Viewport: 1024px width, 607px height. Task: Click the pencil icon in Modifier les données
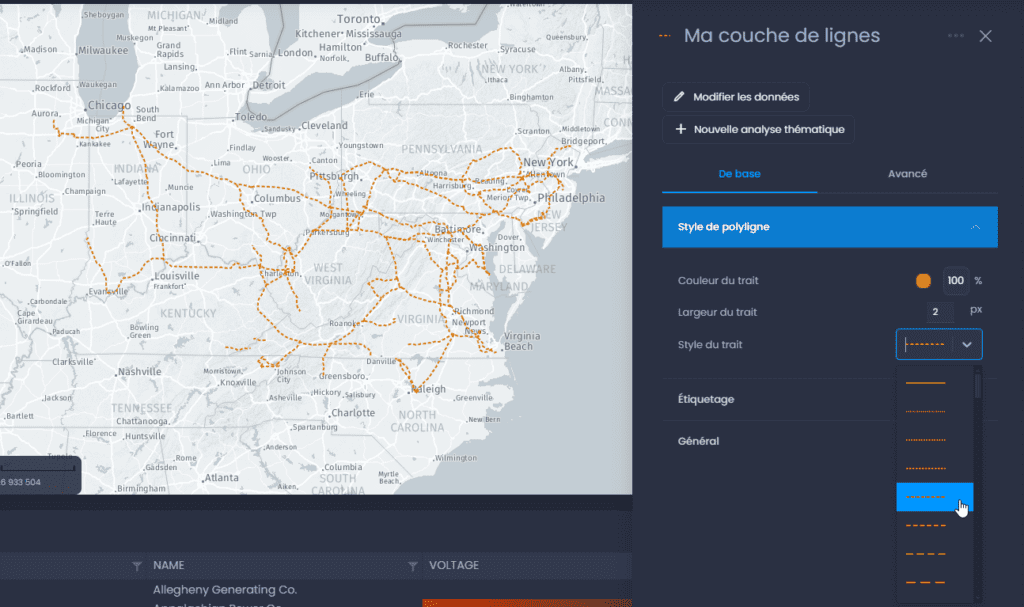click(x=679, y=97)
